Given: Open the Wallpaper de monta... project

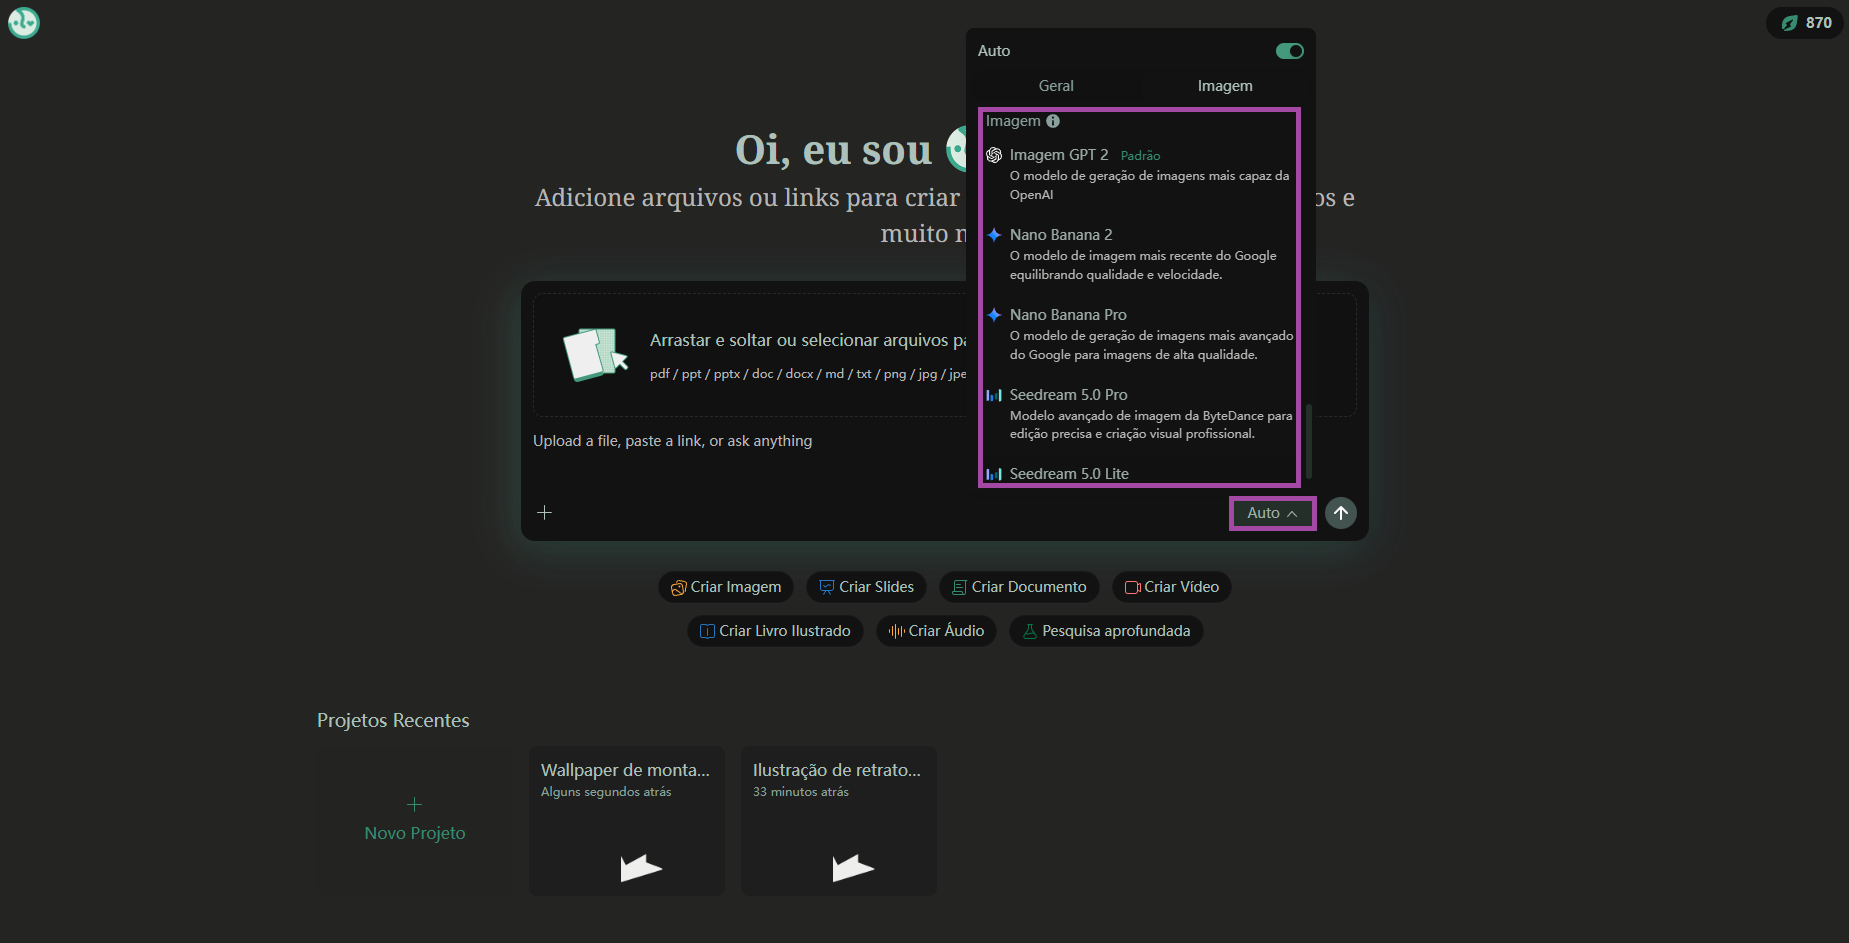Looking at the screenshot, I should point(627,821).
